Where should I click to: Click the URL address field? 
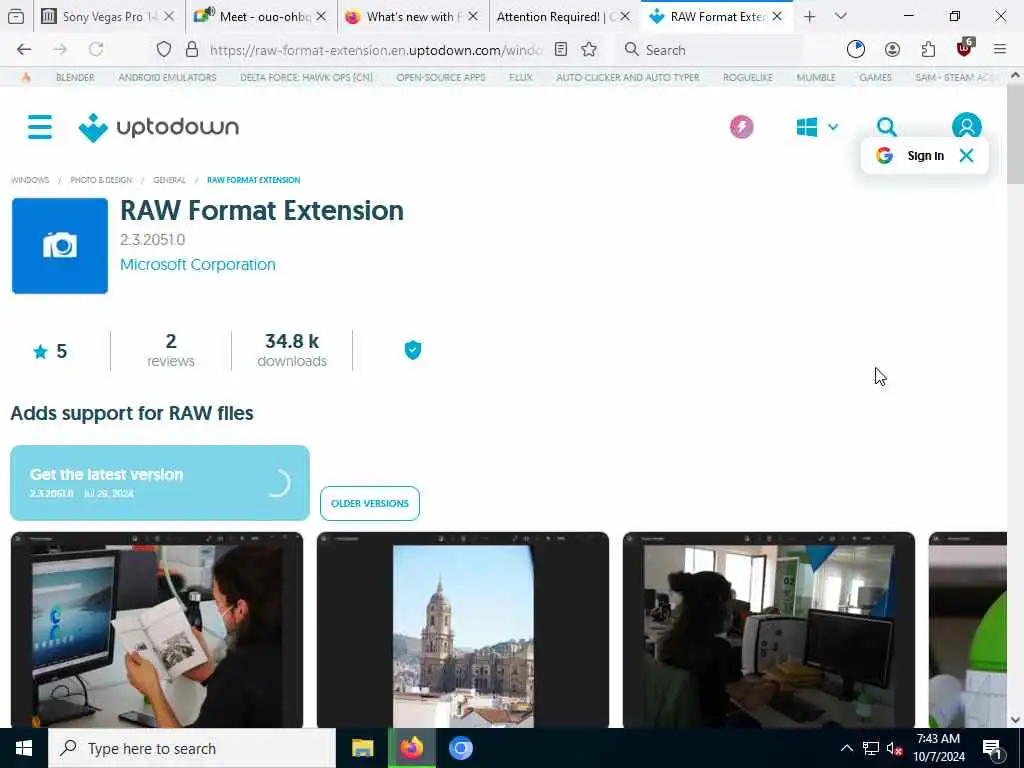click(x=376, y=50)
